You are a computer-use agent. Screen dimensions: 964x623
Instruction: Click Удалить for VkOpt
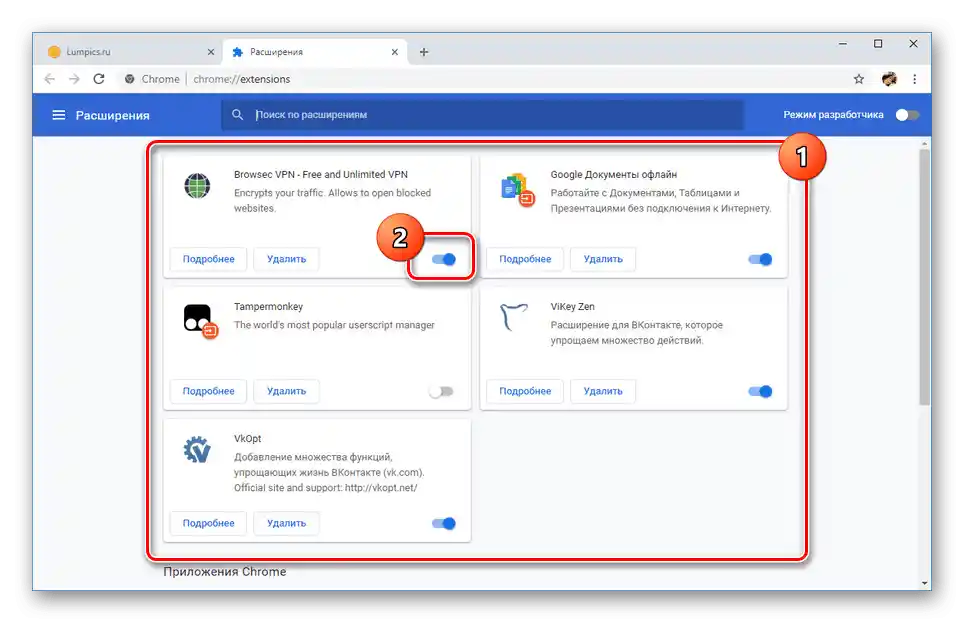286,523
